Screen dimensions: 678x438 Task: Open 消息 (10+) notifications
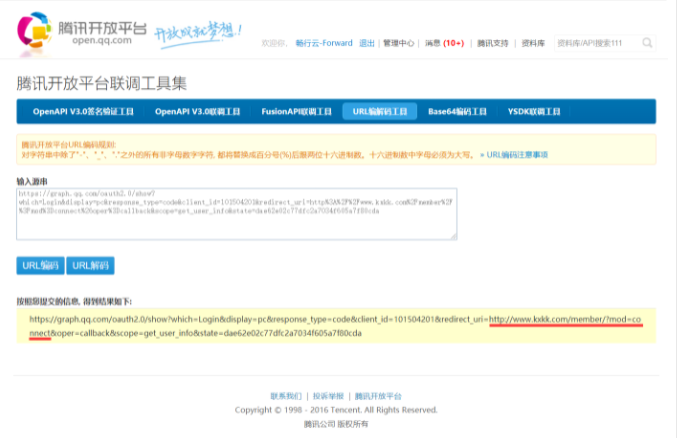click(x=444, y=43)
